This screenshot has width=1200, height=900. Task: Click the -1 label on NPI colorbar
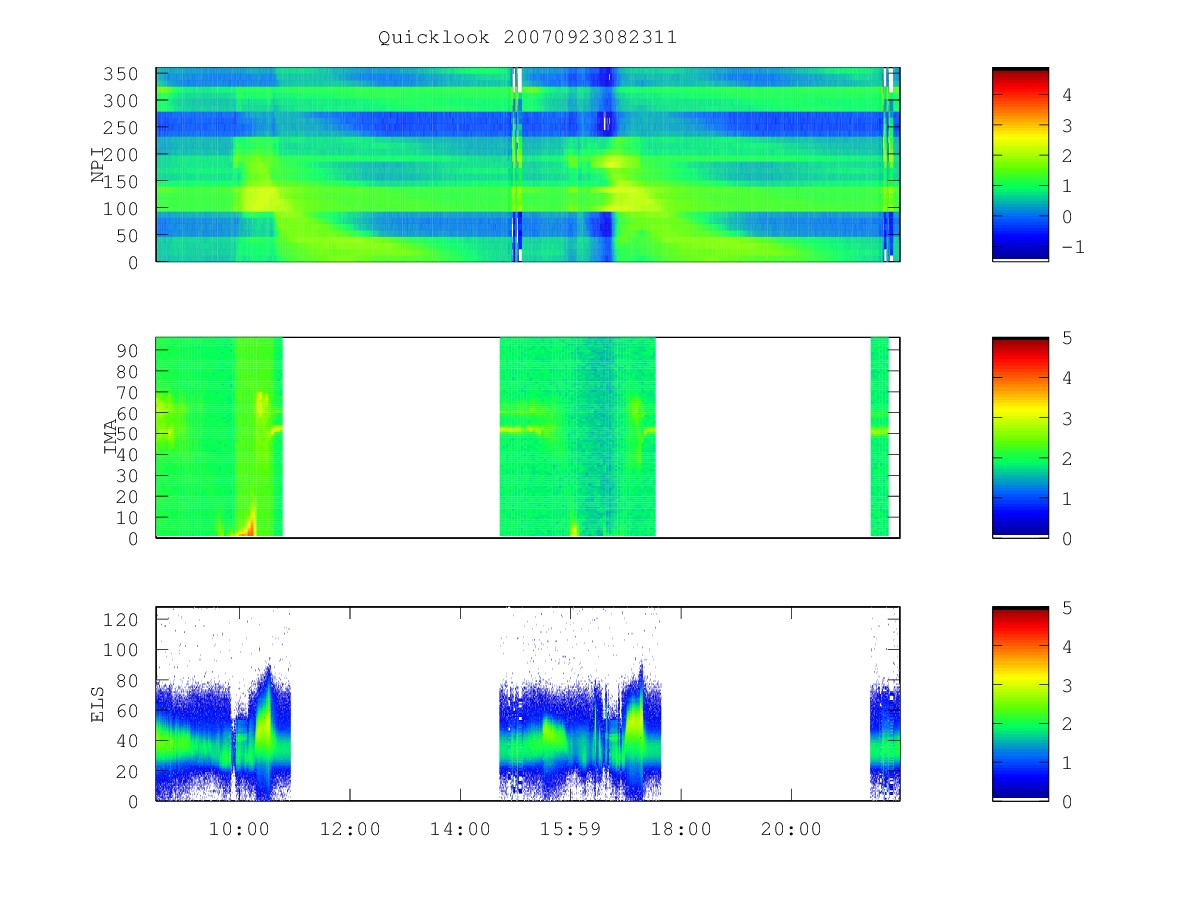pyautogui.click(x=1073, y=247)
